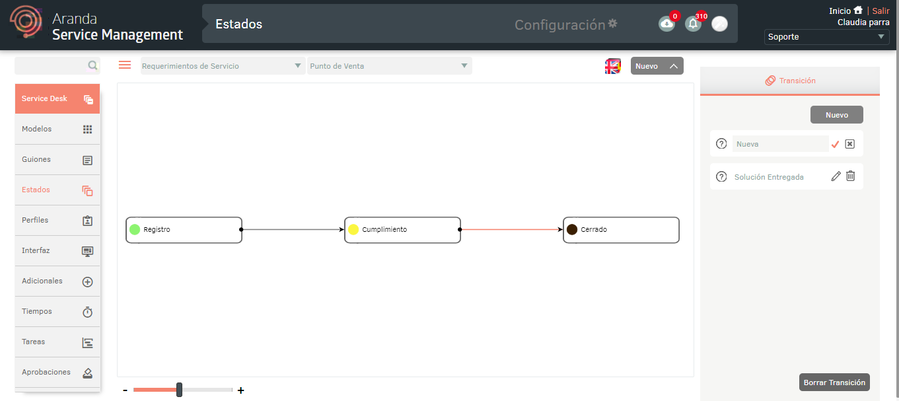Click help icon beside Solución Entregada
Image resolution: width=899 pixels, height=401 pixels.
(x=722, y=177)
